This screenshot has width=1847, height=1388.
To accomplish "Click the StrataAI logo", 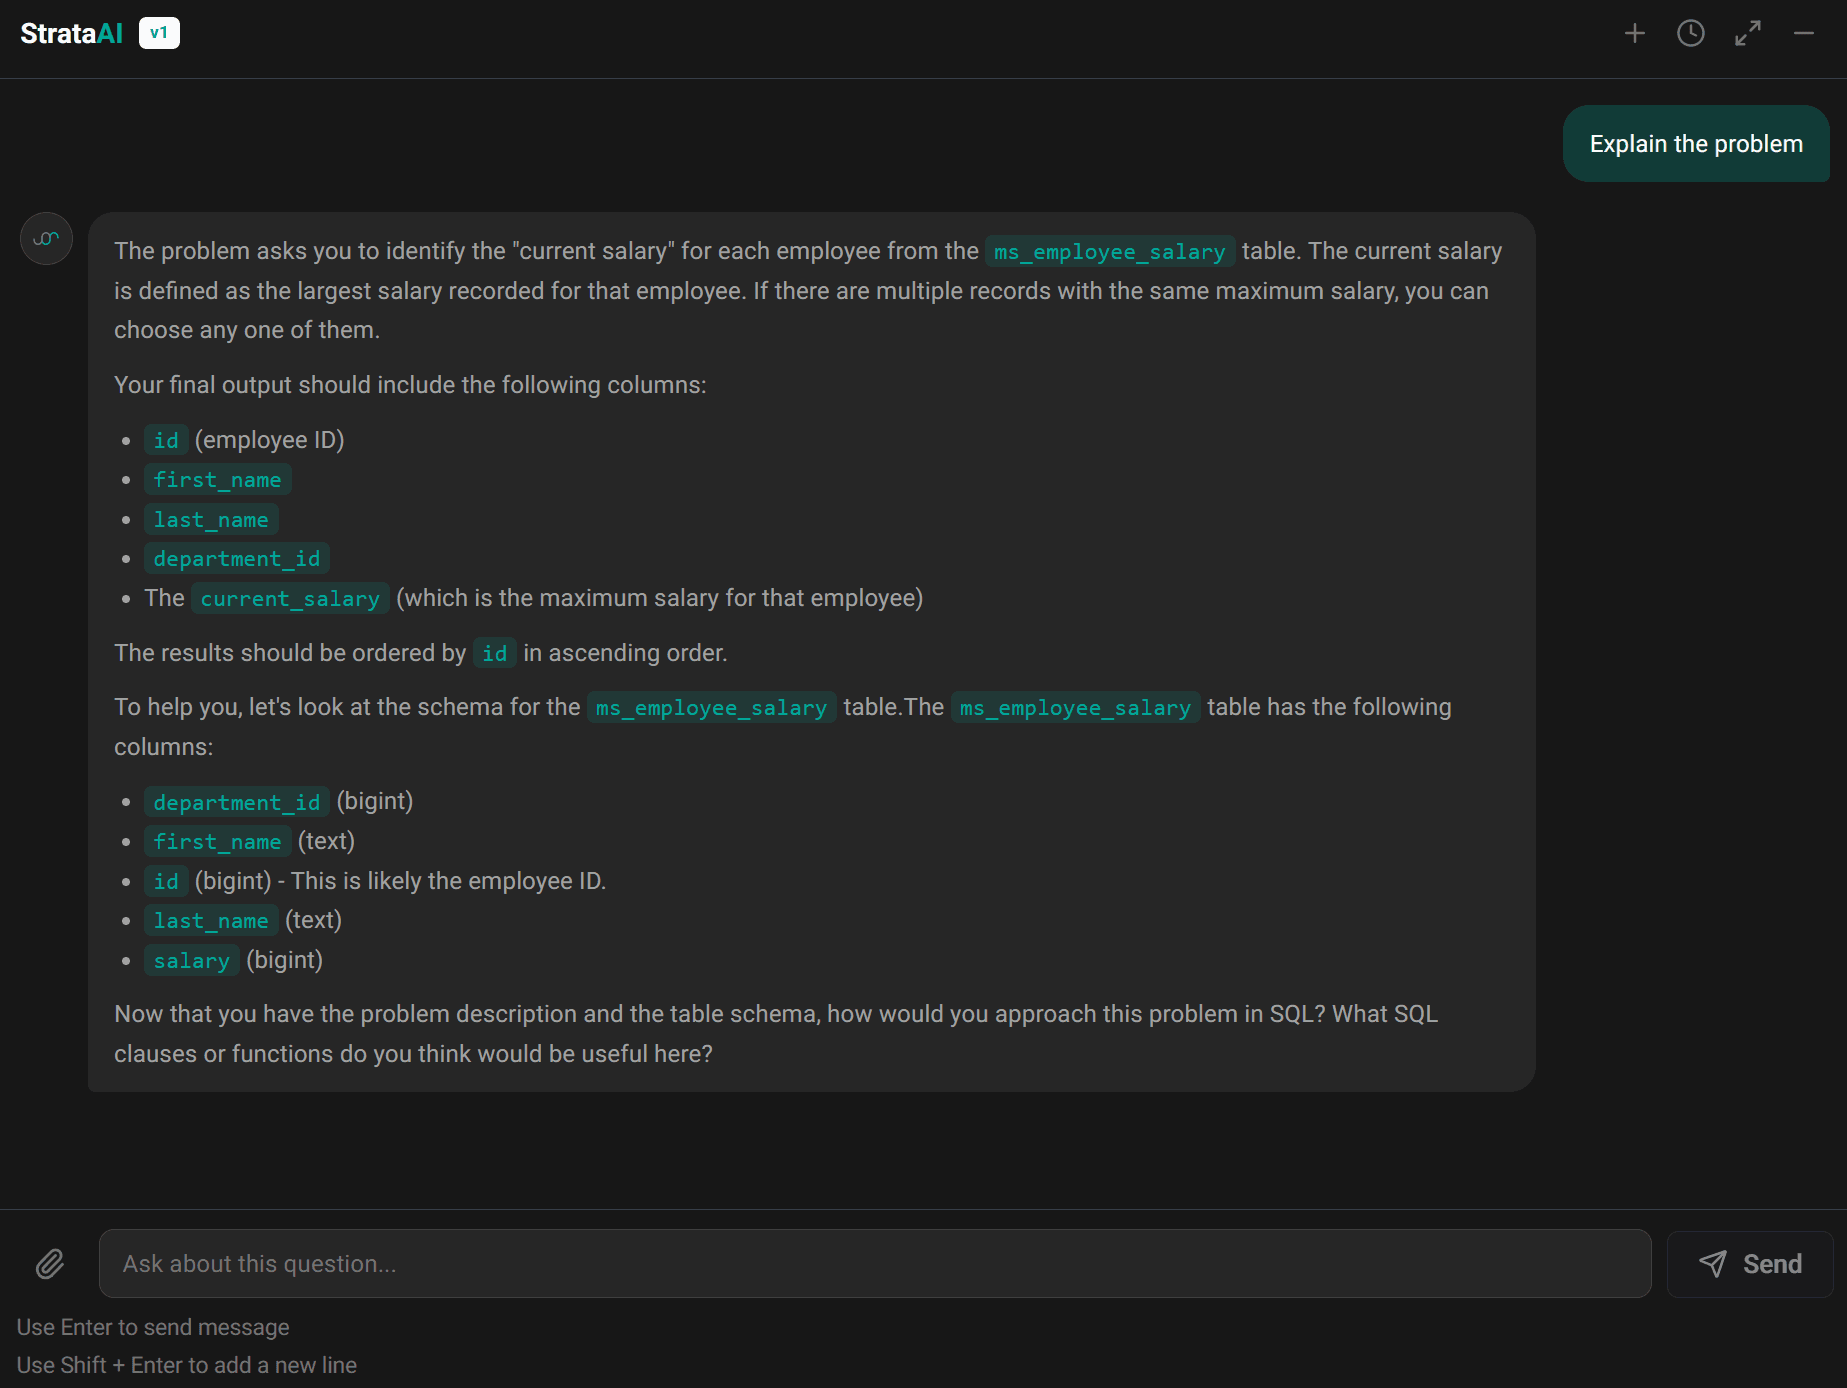I will [72, 34].
